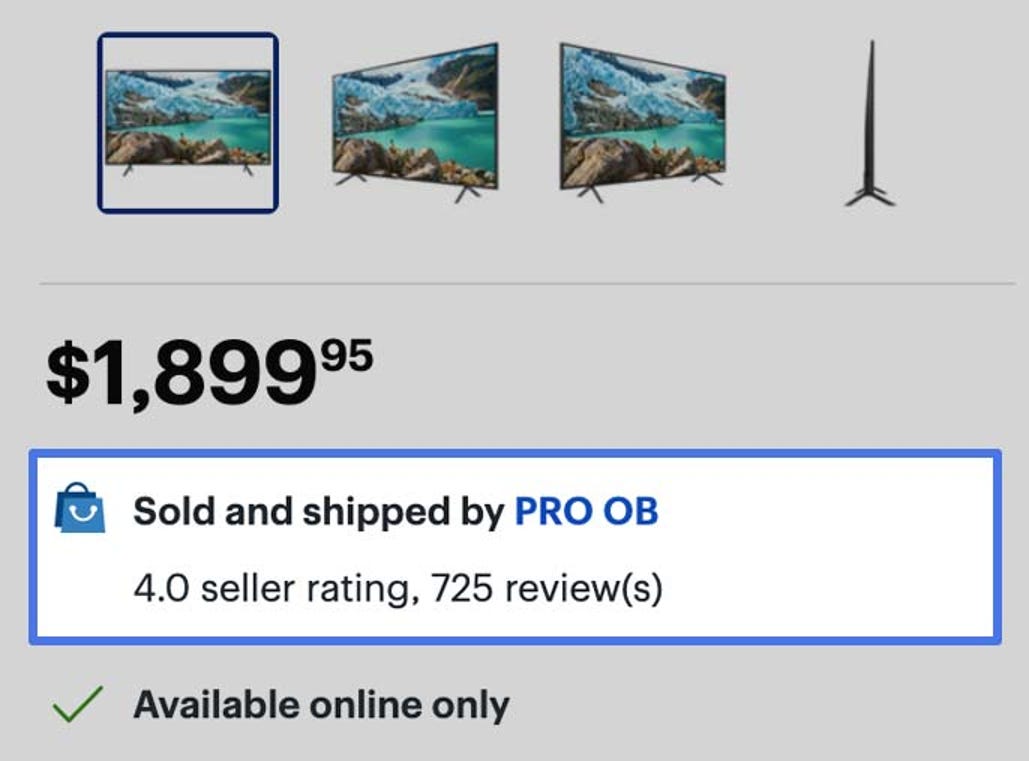Screen dimensions: 1029x761
Task: Click the green availability checkmark icon
Action: [77, 705]
